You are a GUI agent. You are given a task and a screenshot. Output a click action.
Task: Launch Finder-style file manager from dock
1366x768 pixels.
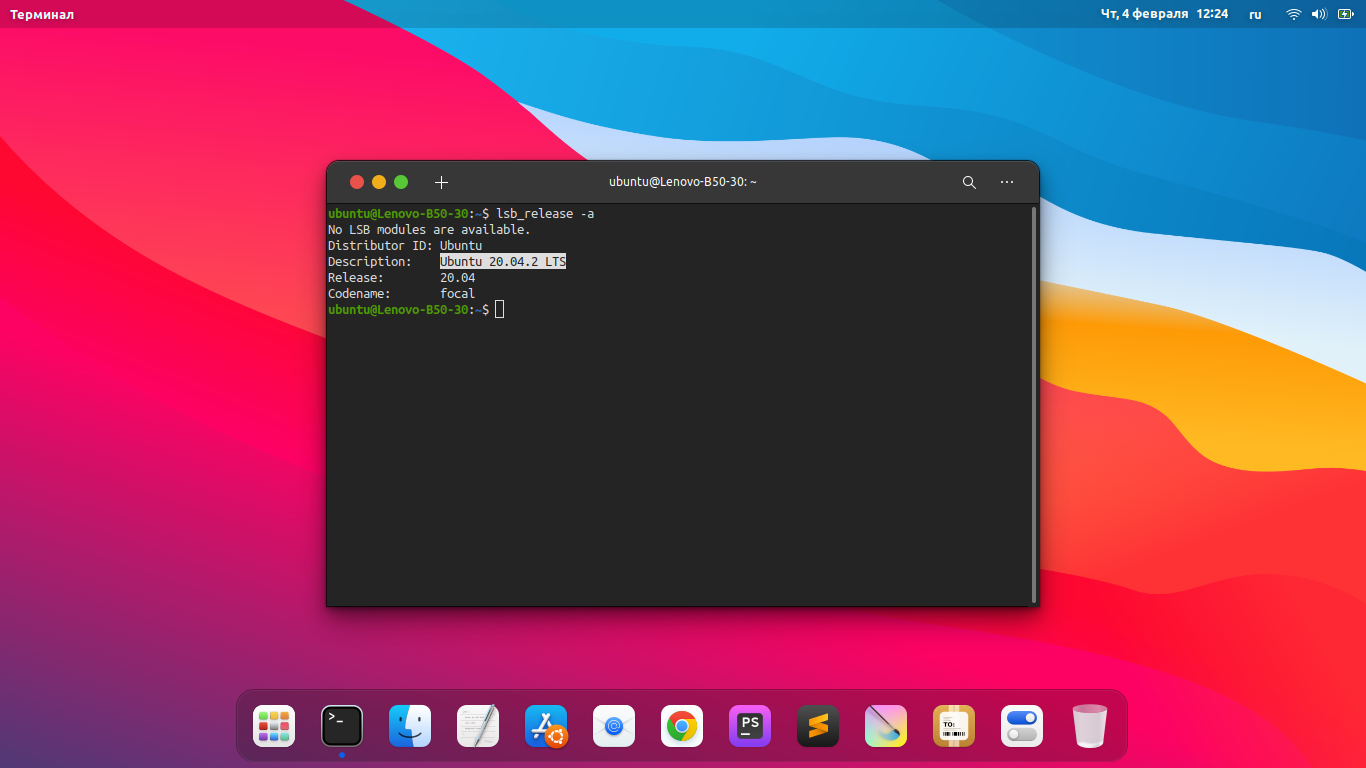tap(410, 726)
